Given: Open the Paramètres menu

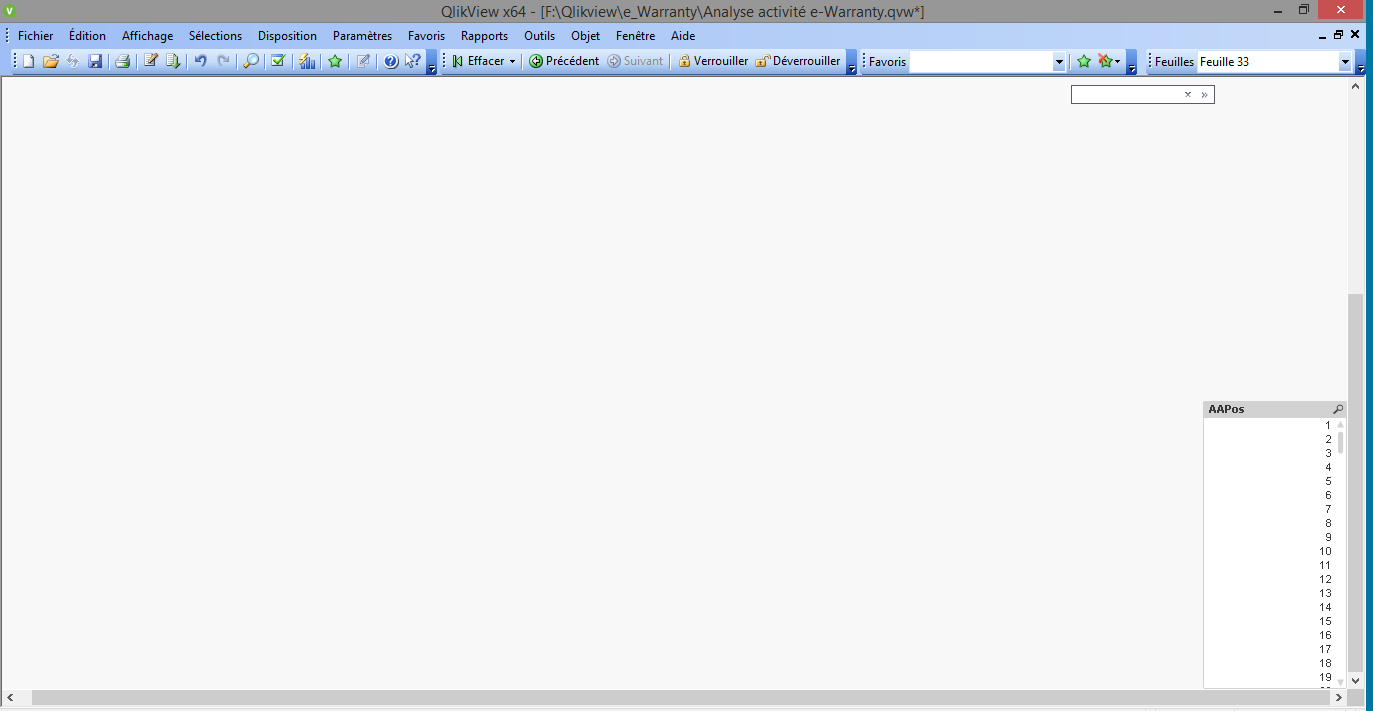Looking at the screenshot, I should (x=362, y=35).
